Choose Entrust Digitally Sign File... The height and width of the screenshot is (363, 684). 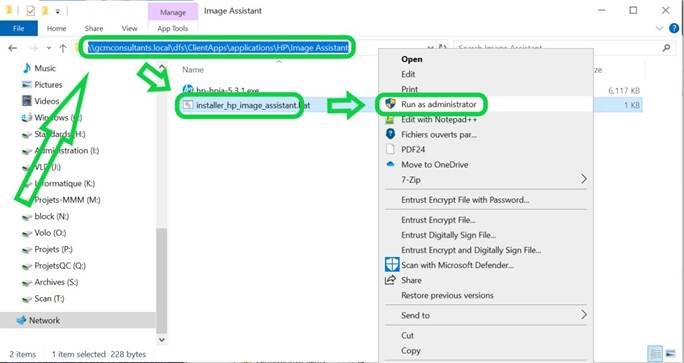pos(448,235)
